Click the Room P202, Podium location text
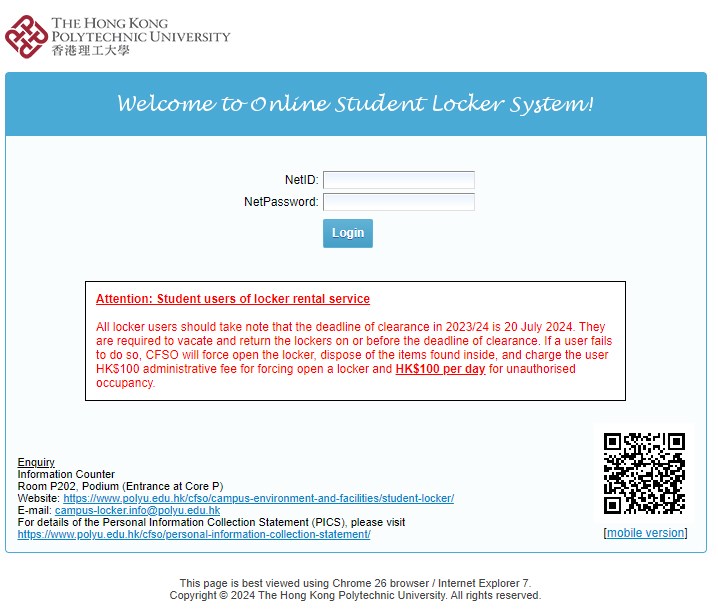Viewport: 718px width, 616px height. (x=120, y=486)
